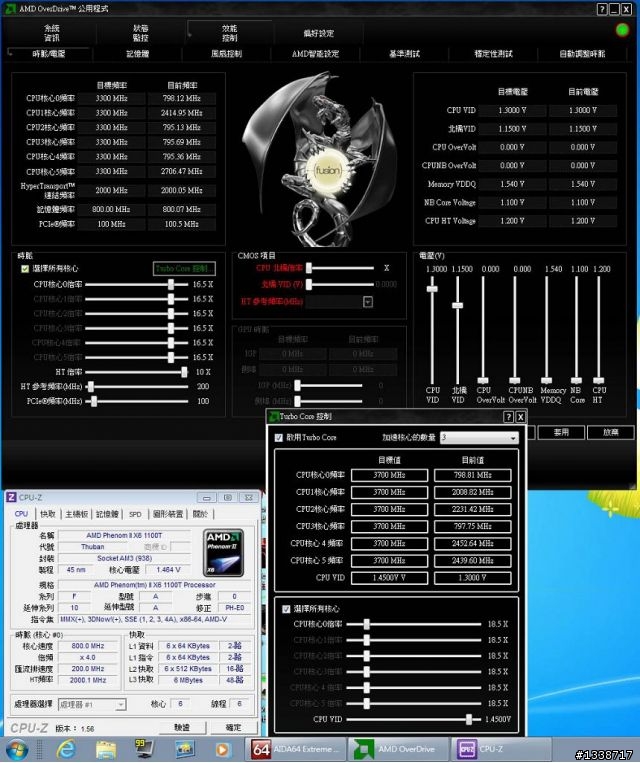
Task: Open the picture-frame app icon on the taskbar
Action: [x=184, y=750]
